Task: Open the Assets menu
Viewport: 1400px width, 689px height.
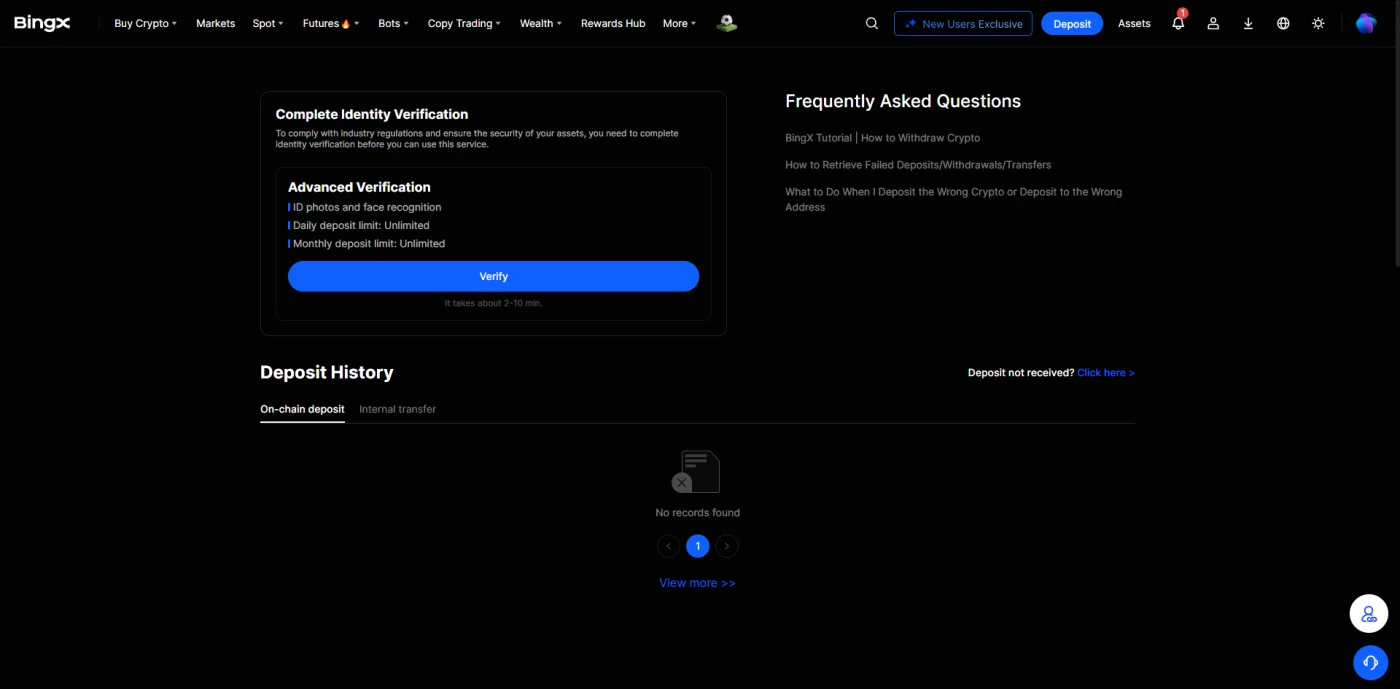Action: [1134, 23]
